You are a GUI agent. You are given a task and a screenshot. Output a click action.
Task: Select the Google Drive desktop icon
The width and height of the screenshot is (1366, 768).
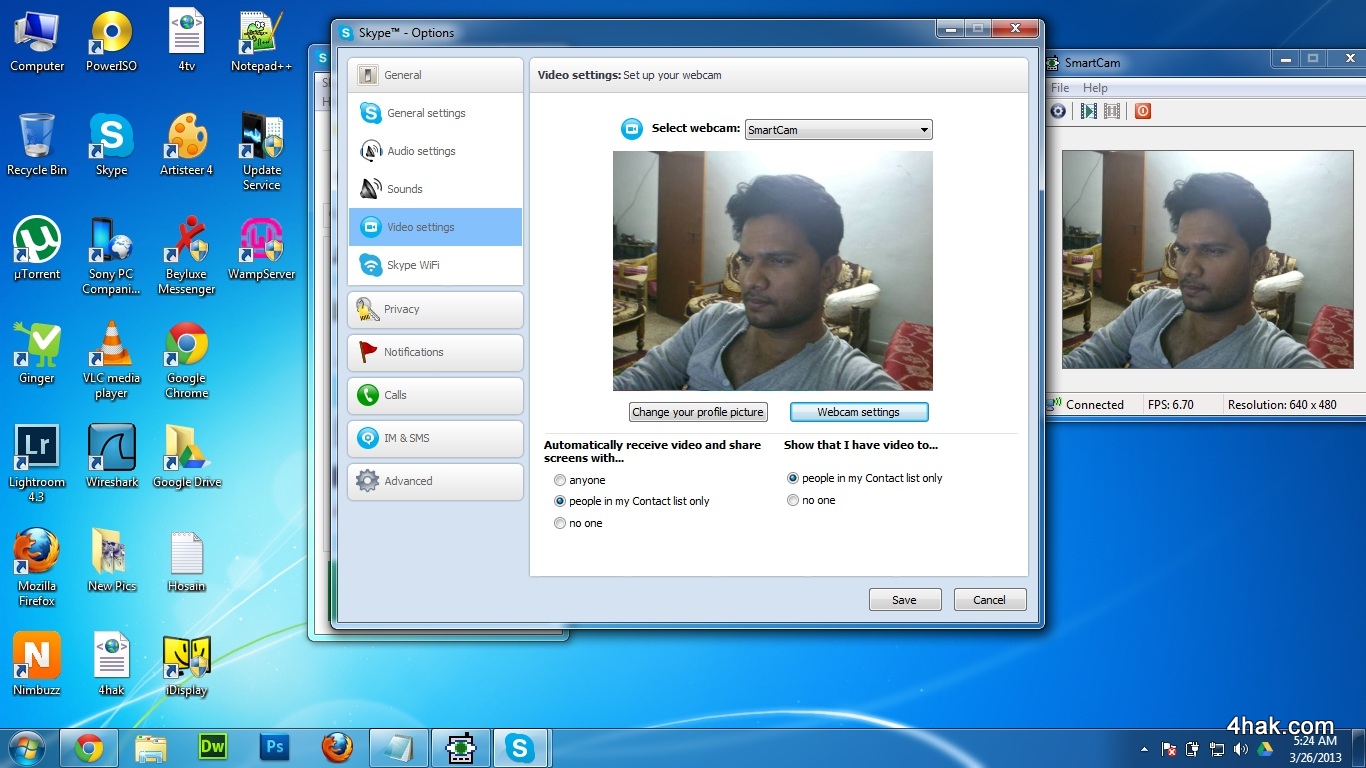click(x=187, y=456)
